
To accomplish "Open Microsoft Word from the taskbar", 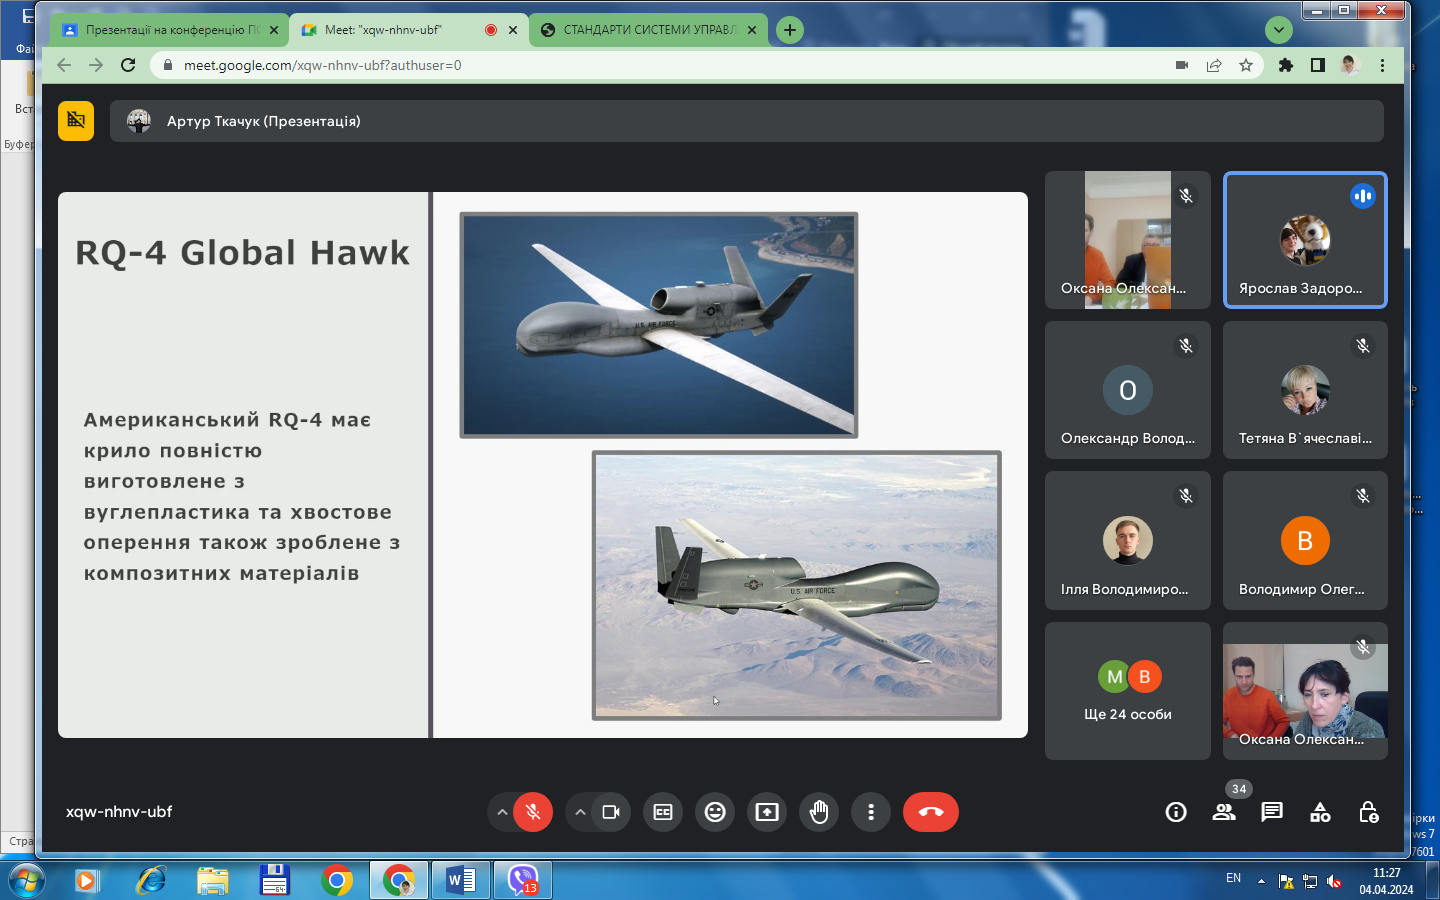I will point(461,880).
